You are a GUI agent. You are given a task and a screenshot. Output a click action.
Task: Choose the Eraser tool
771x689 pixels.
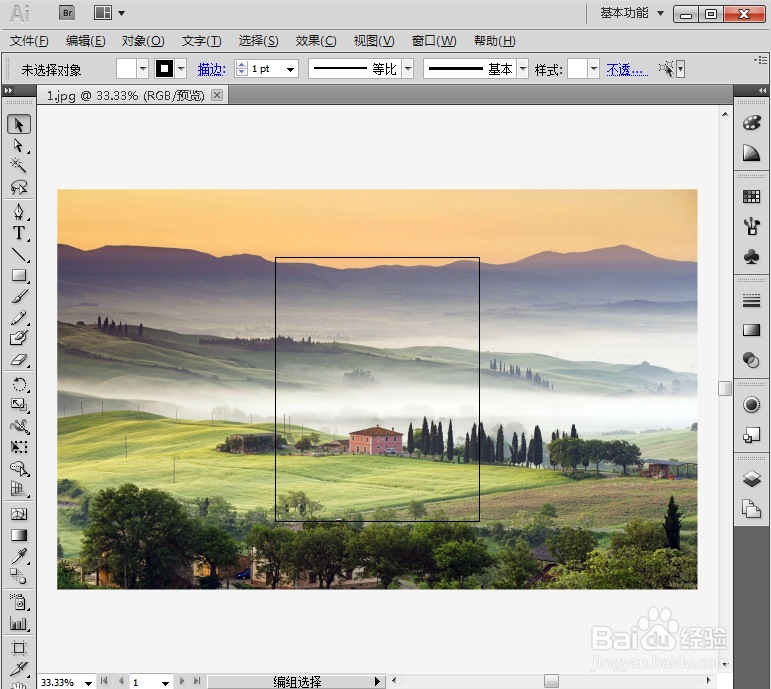tap(19, 359)
